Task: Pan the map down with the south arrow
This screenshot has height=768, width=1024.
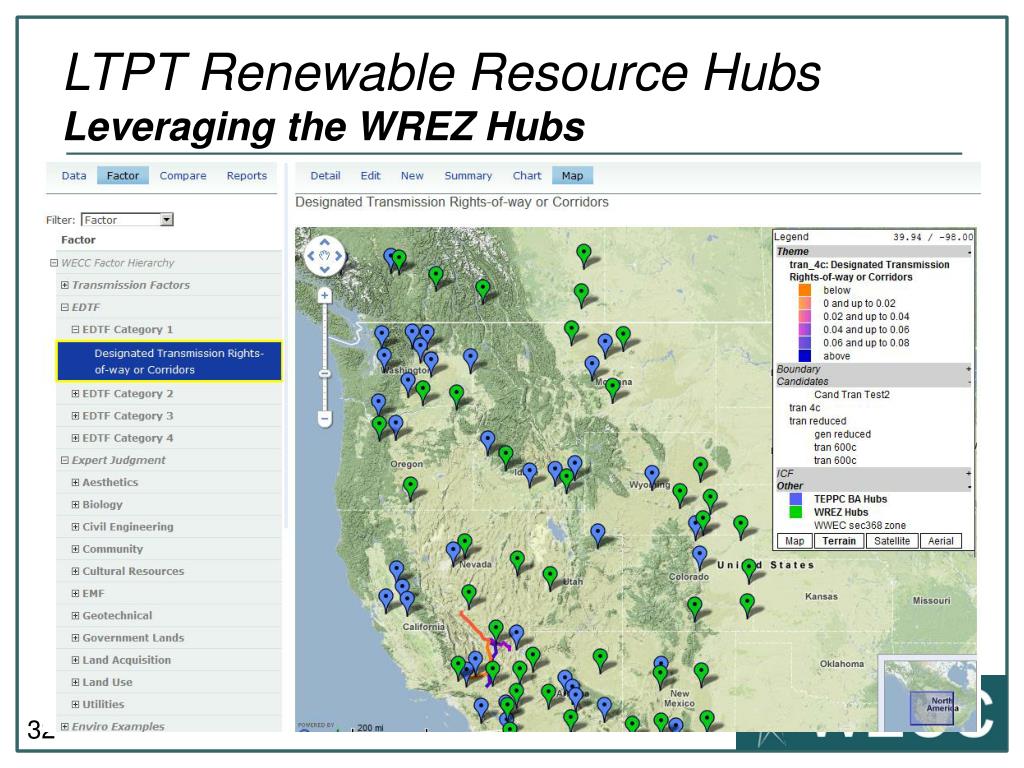Action: (325, 268)
